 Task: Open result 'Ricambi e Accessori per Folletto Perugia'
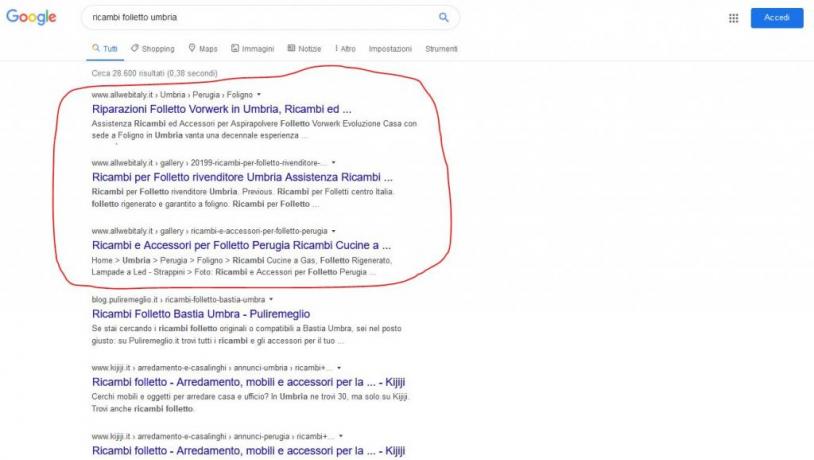[x=241, y=245]
